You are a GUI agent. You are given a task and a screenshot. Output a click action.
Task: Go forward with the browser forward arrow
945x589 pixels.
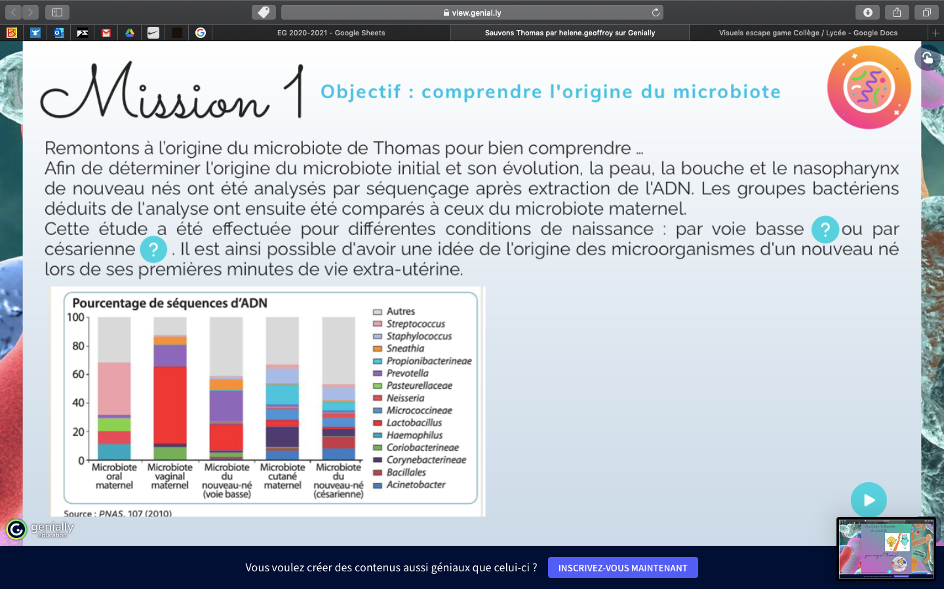coord(30,12)
